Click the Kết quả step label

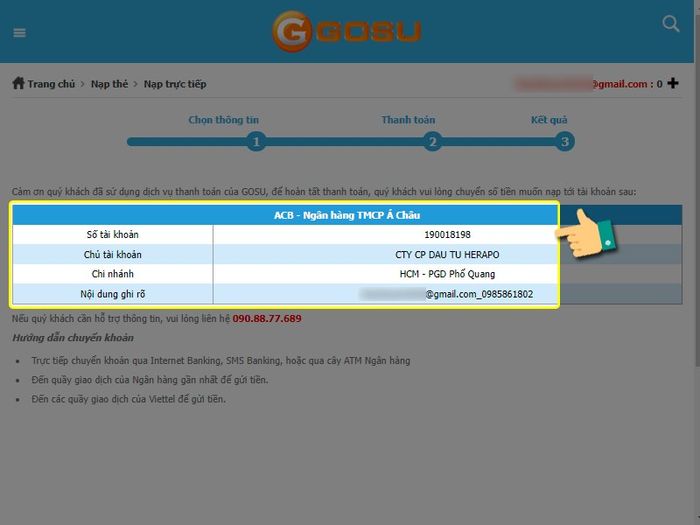[x=549, y=120]
